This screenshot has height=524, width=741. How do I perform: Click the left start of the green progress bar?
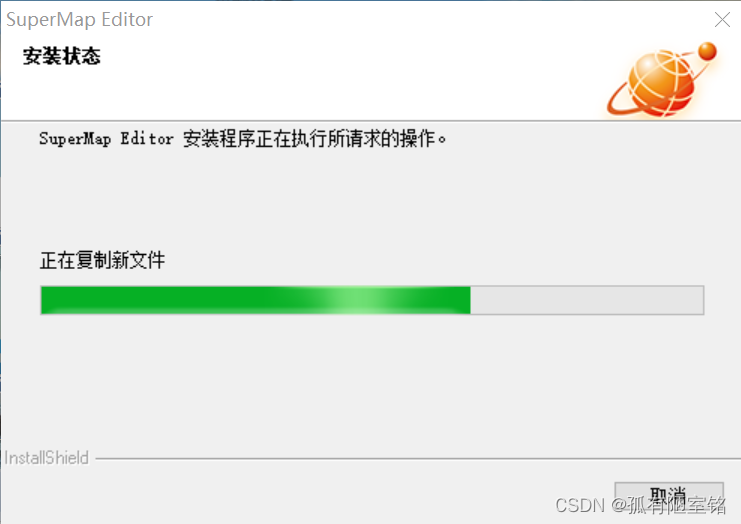tap(46, 300)
